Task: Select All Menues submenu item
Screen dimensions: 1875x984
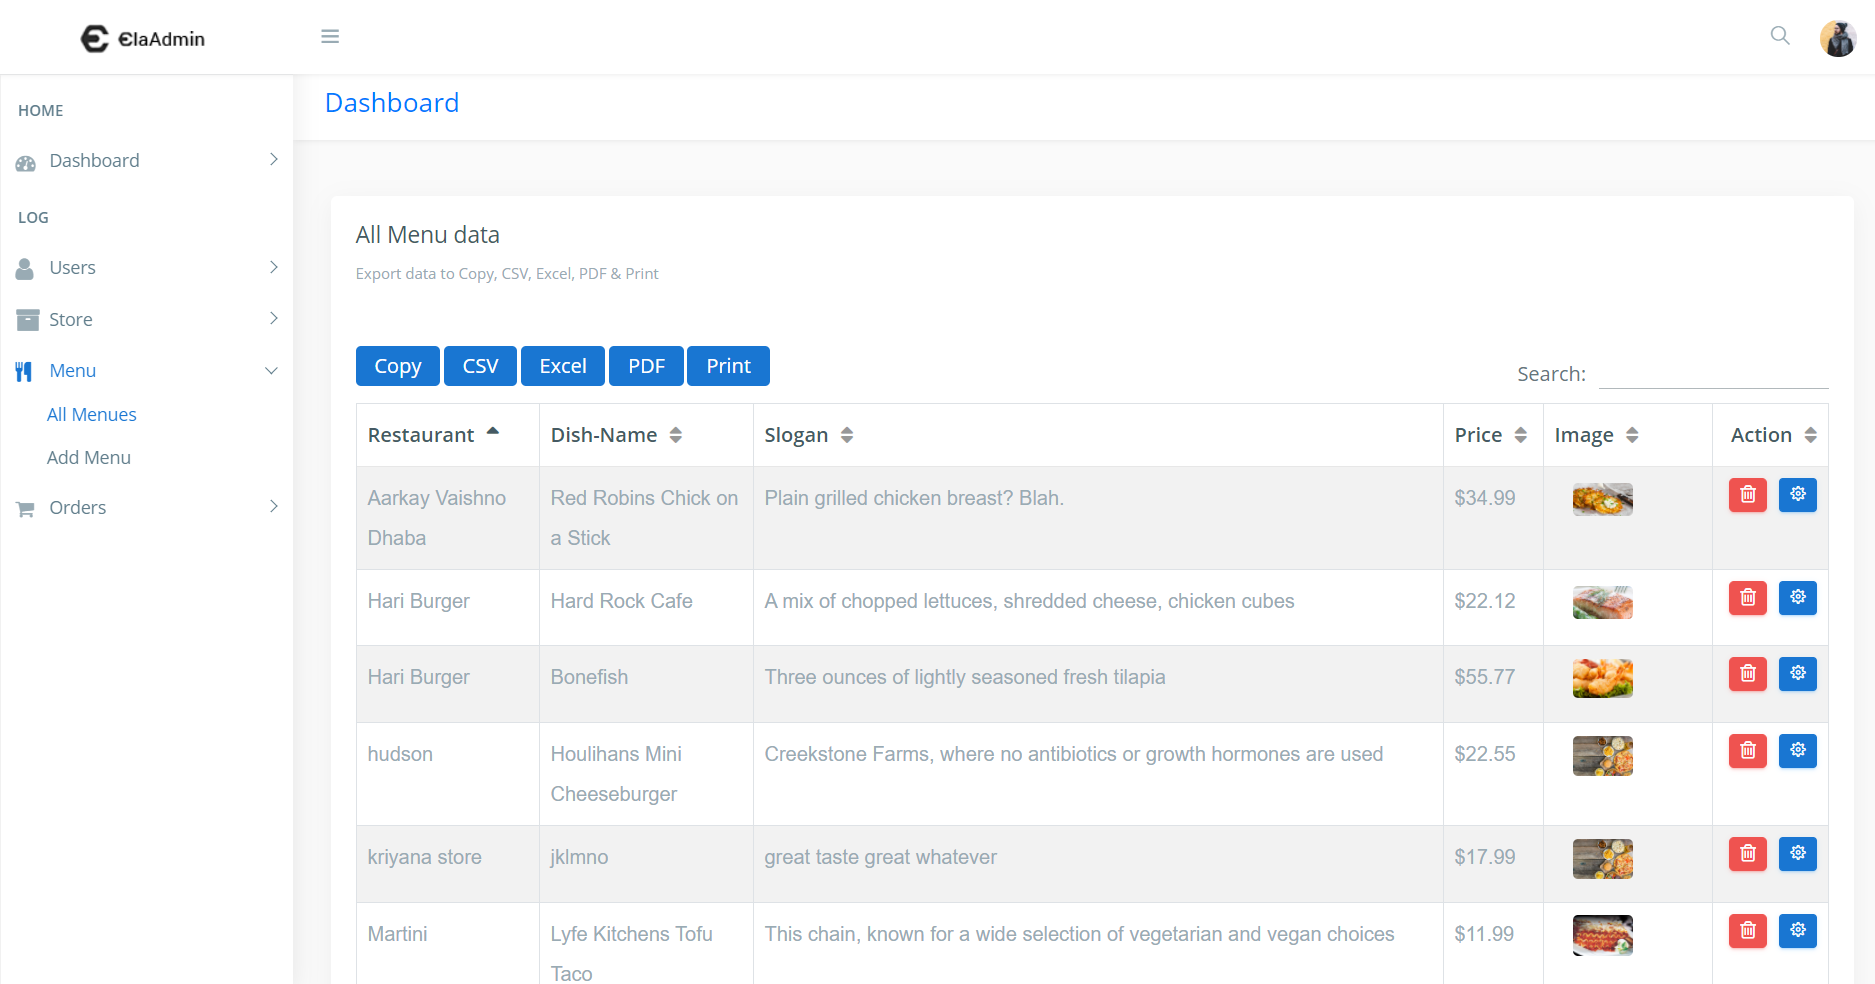Action: pos(92,415)
